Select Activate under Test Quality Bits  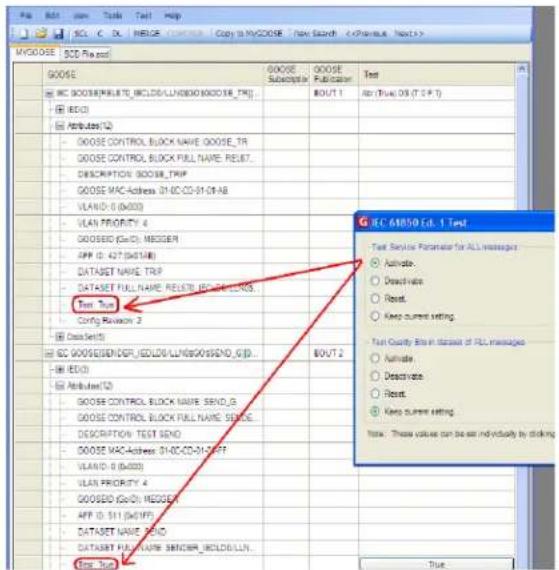(375, 358)
